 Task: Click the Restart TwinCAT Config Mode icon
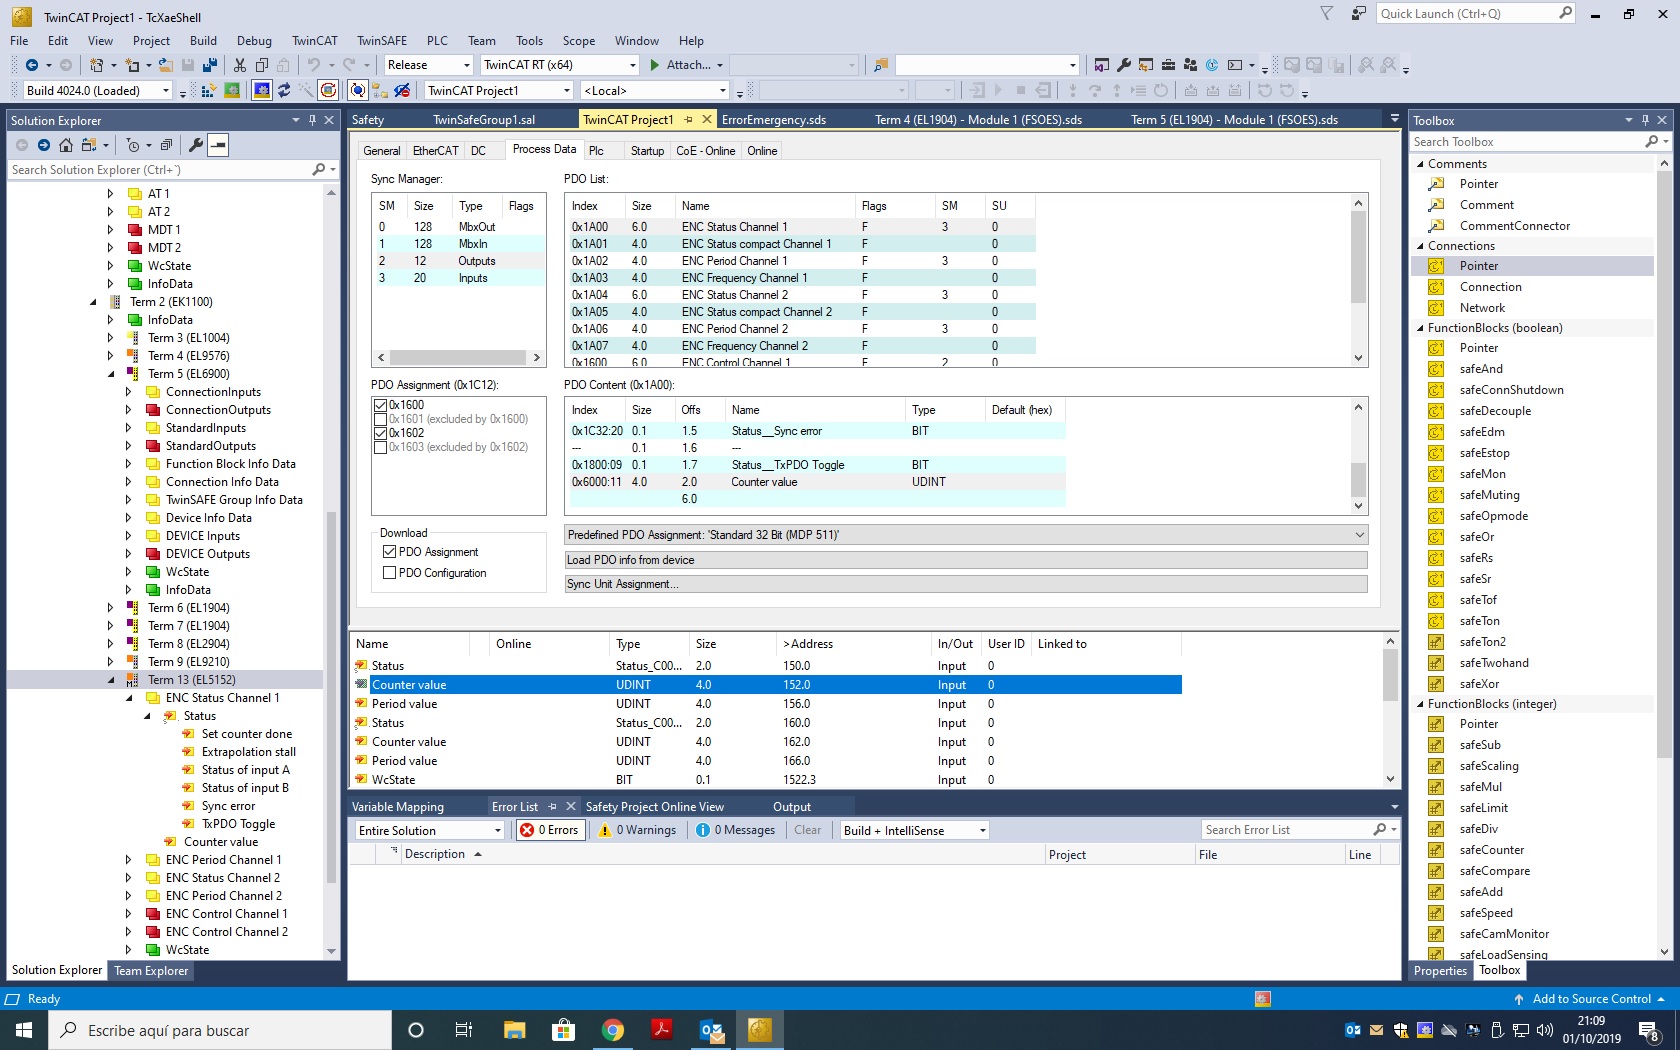click(x=261, y=90)
